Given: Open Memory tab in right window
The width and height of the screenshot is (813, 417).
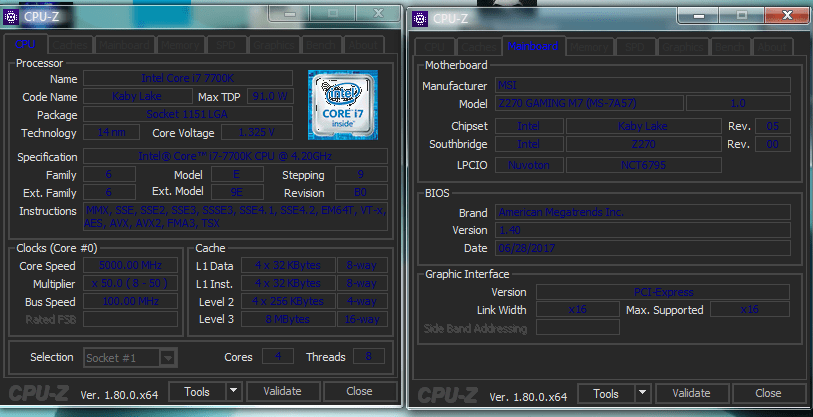Looking at the screenshot, I should tap(589, 47).
